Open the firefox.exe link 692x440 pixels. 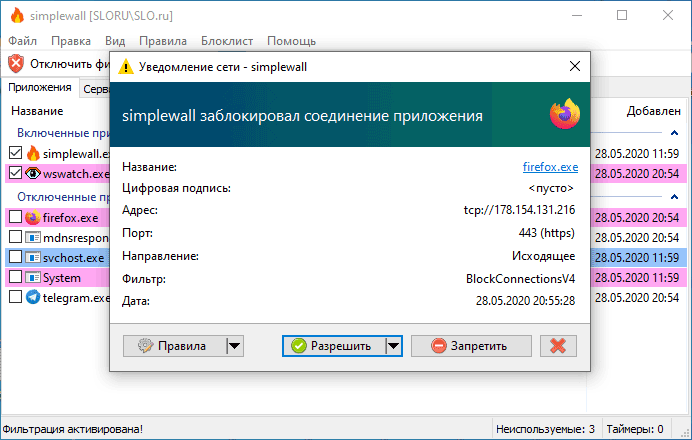click(550, 167)
